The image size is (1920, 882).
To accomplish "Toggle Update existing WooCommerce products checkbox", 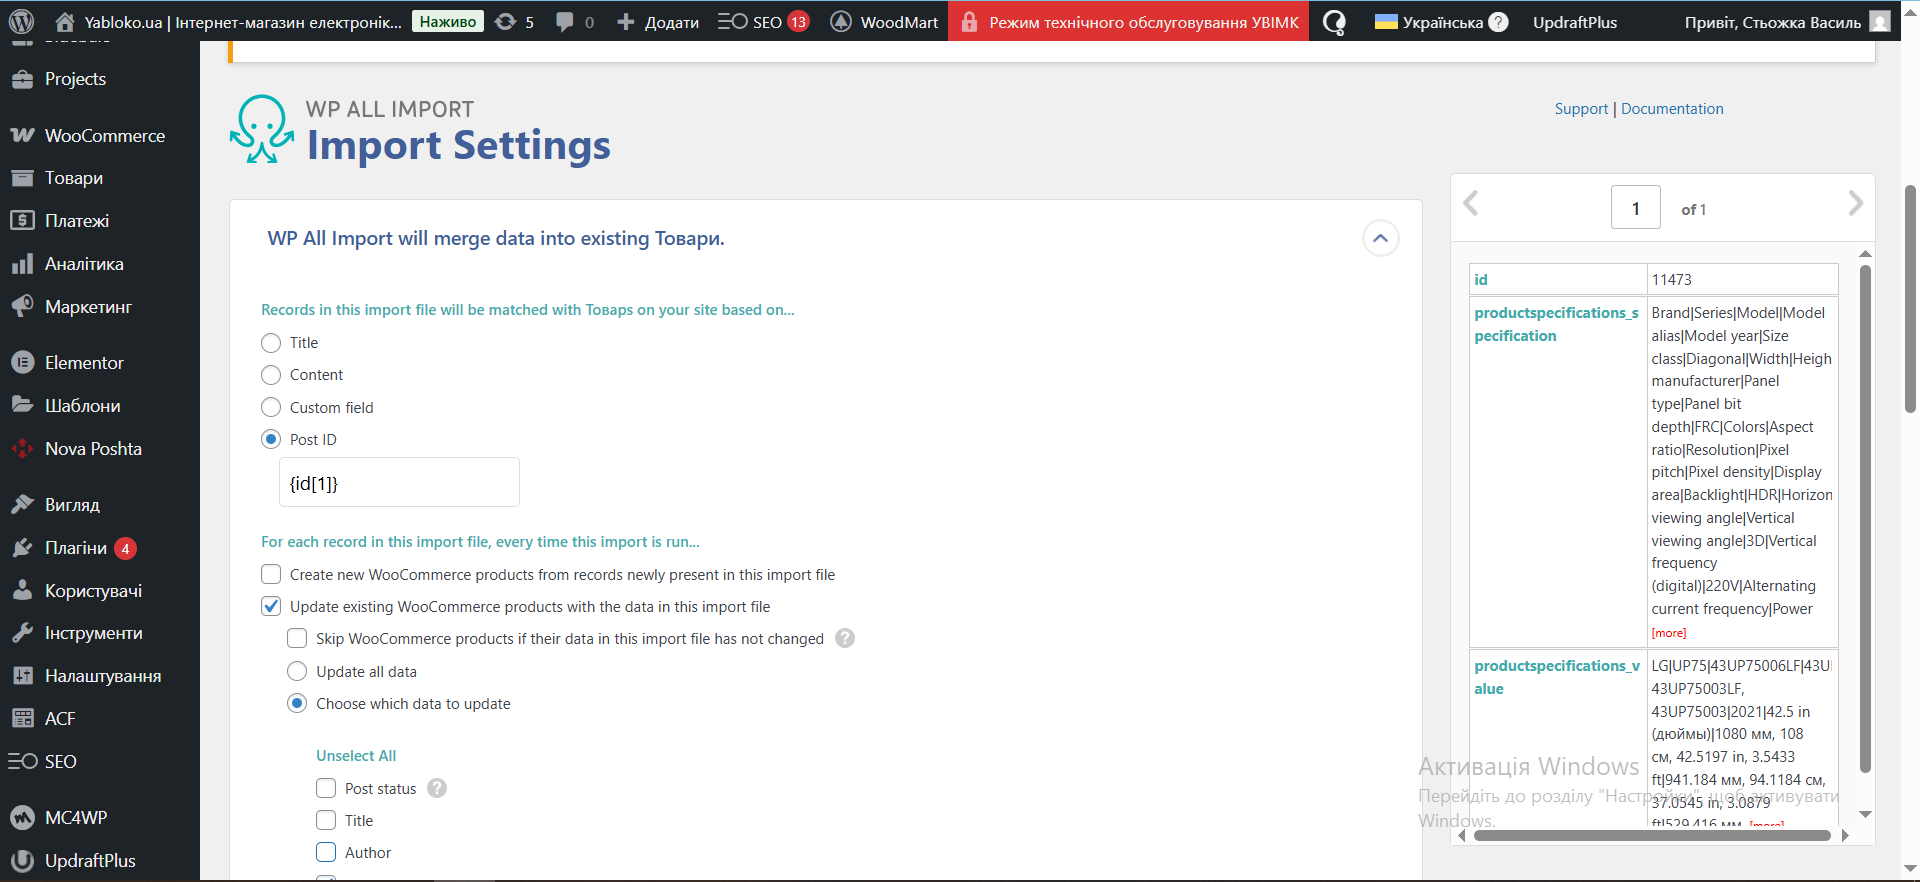I will click(x=271, y=606).
